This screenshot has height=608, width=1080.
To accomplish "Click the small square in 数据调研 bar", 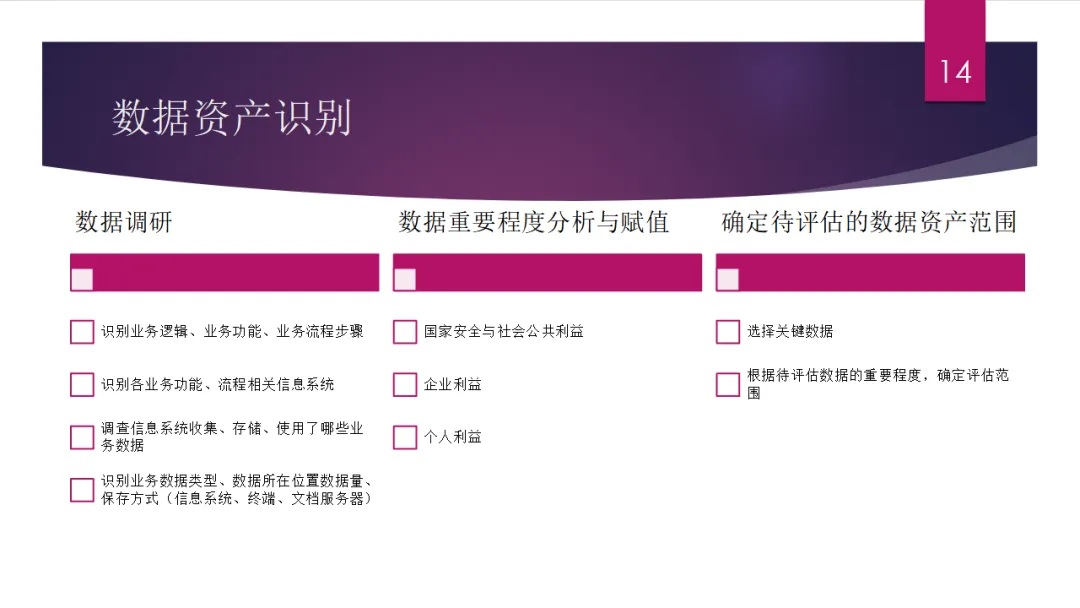I will click(x=82, y=280).
